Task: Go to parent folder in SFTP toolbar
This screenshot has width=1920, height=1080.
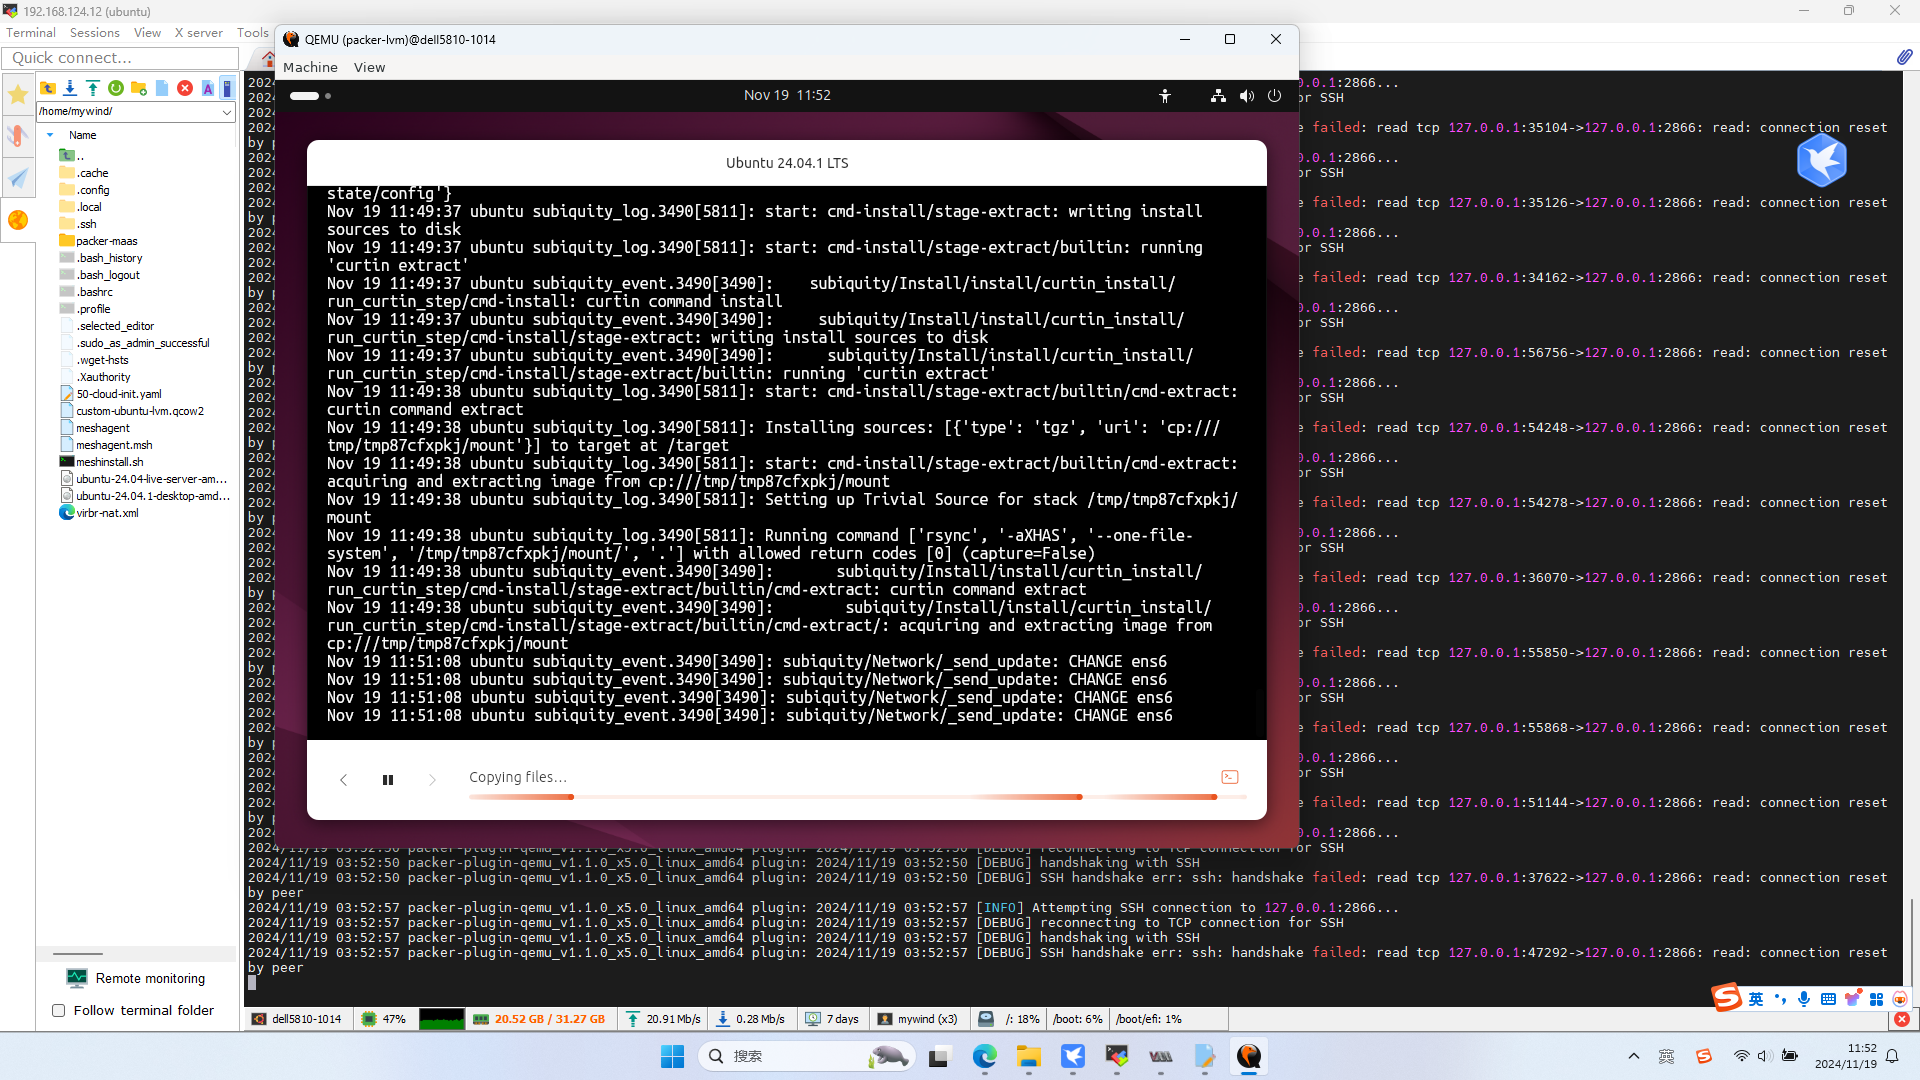Action: click(x=47, y=88)
